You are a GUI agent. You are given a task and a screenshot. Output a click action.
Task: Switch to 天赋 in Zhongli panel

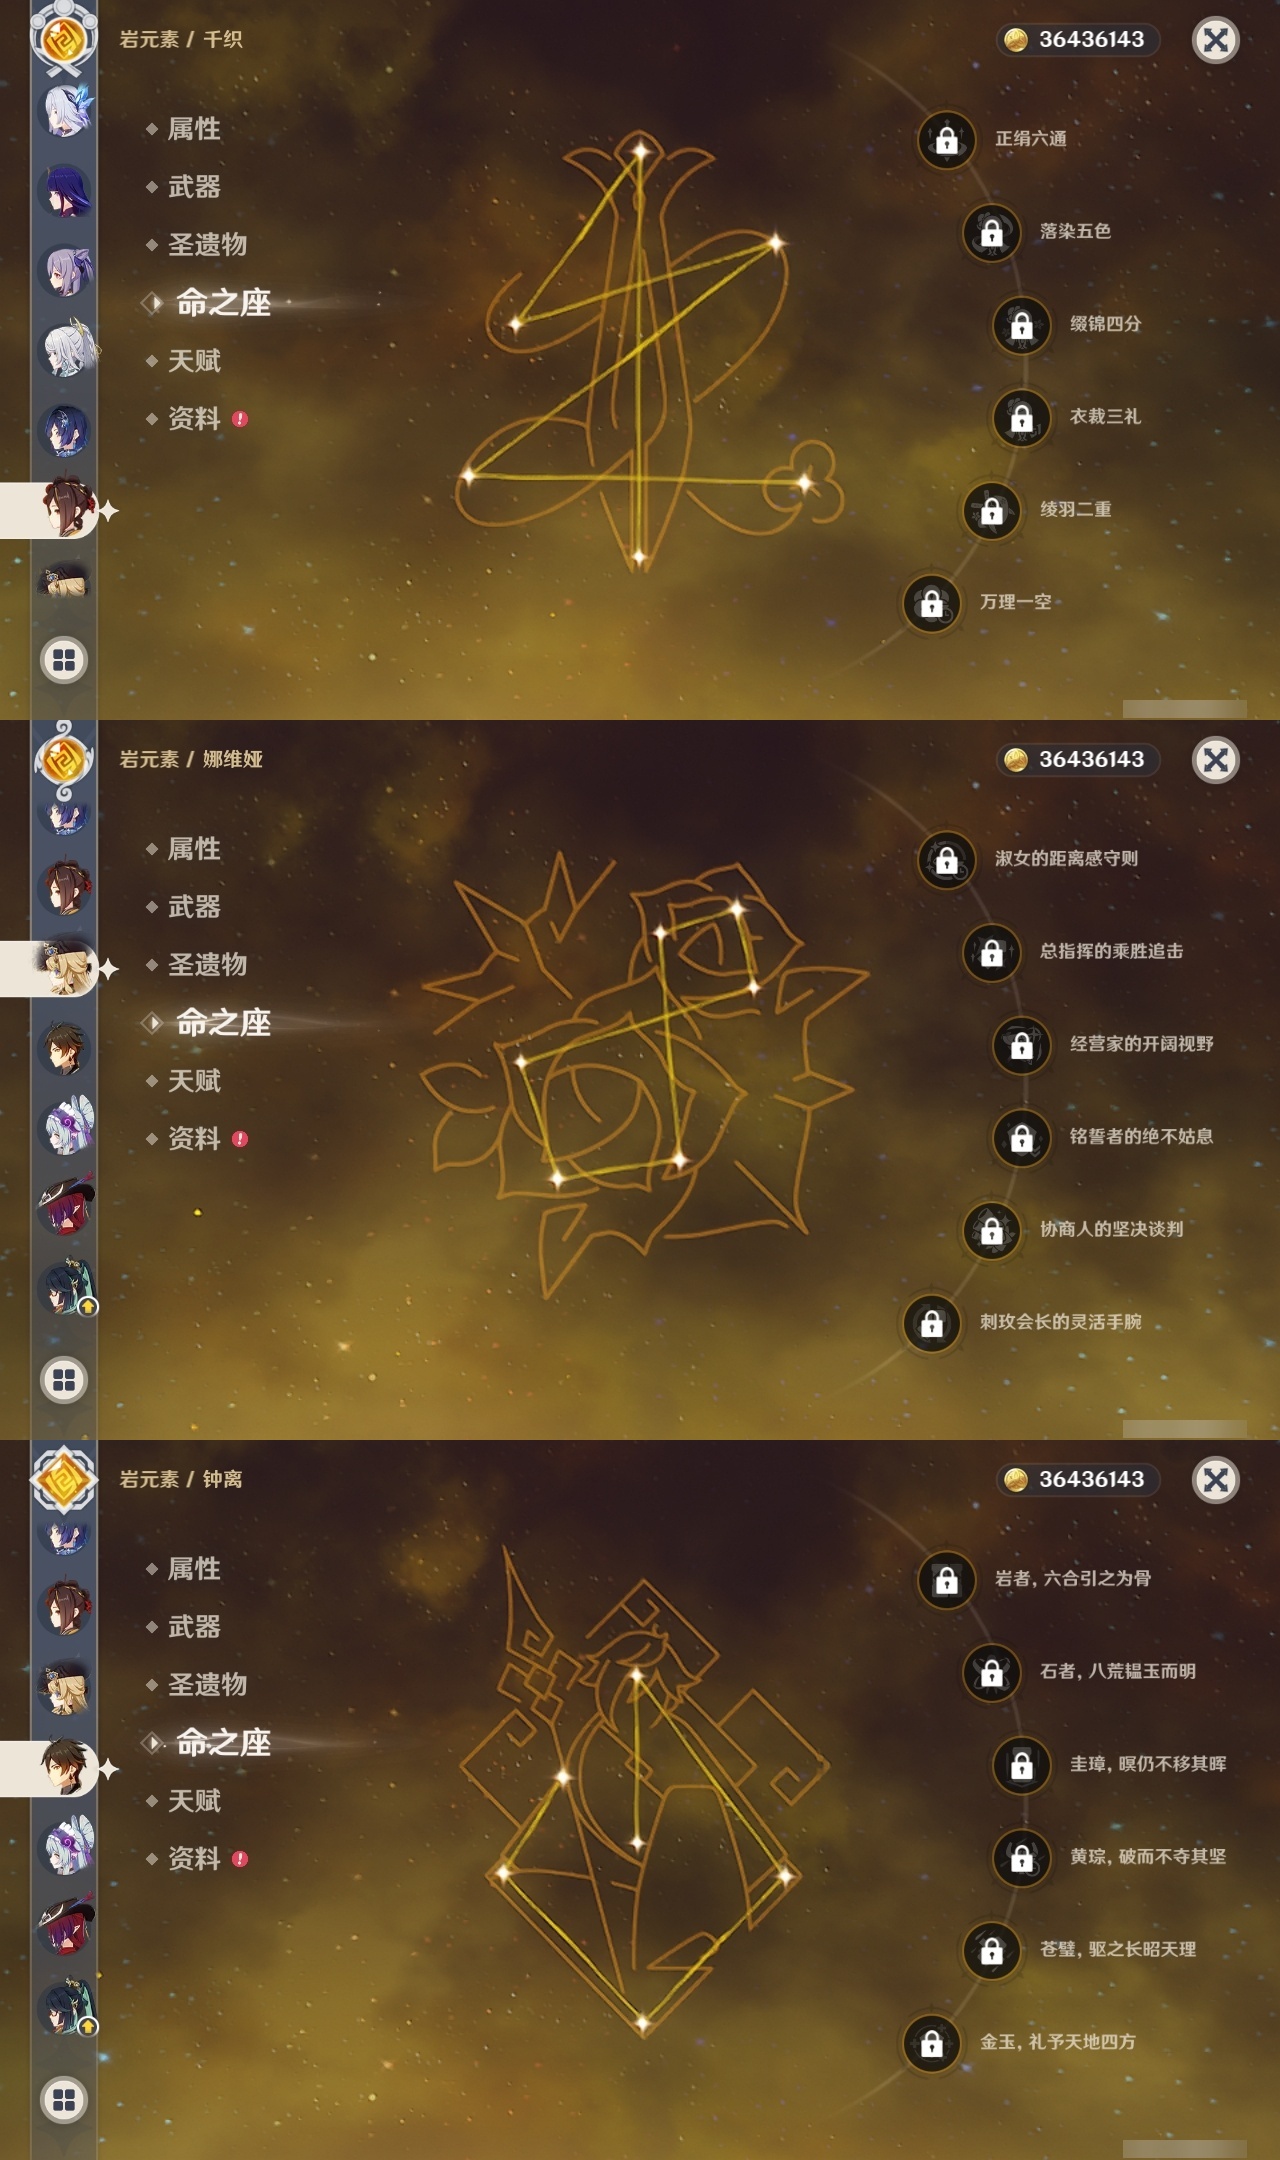(194, 1801)
